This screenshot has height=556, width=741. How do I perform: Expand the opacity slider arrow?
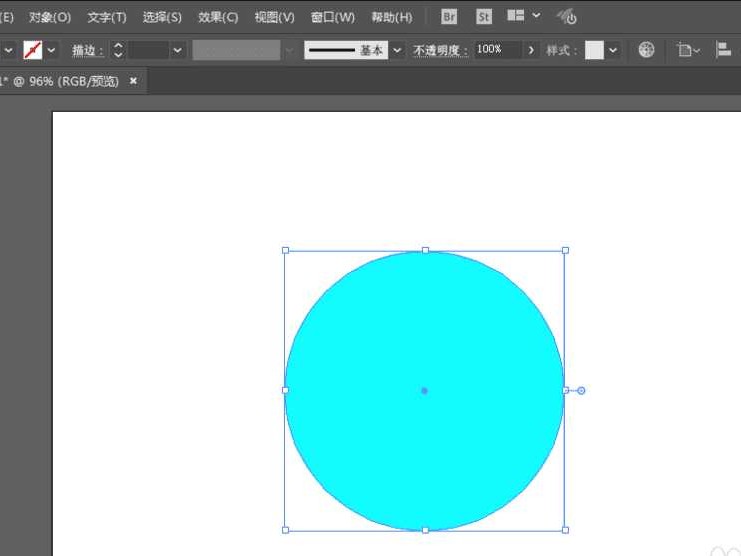click(531, 50)
